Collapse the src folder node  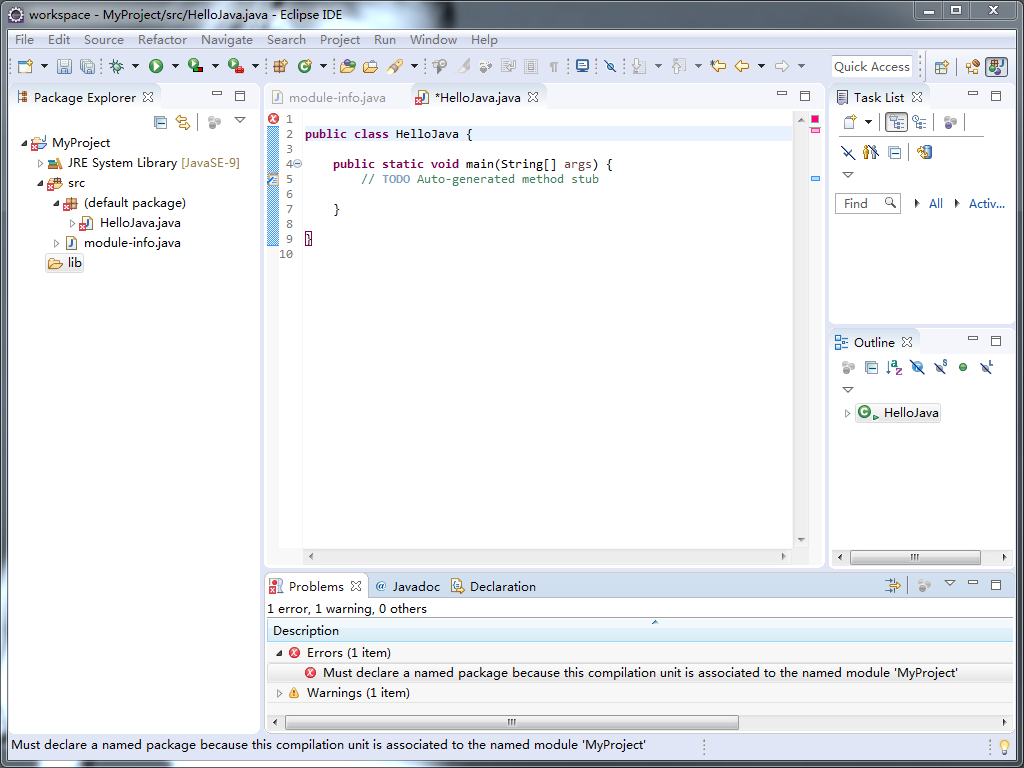pos(40,184)
